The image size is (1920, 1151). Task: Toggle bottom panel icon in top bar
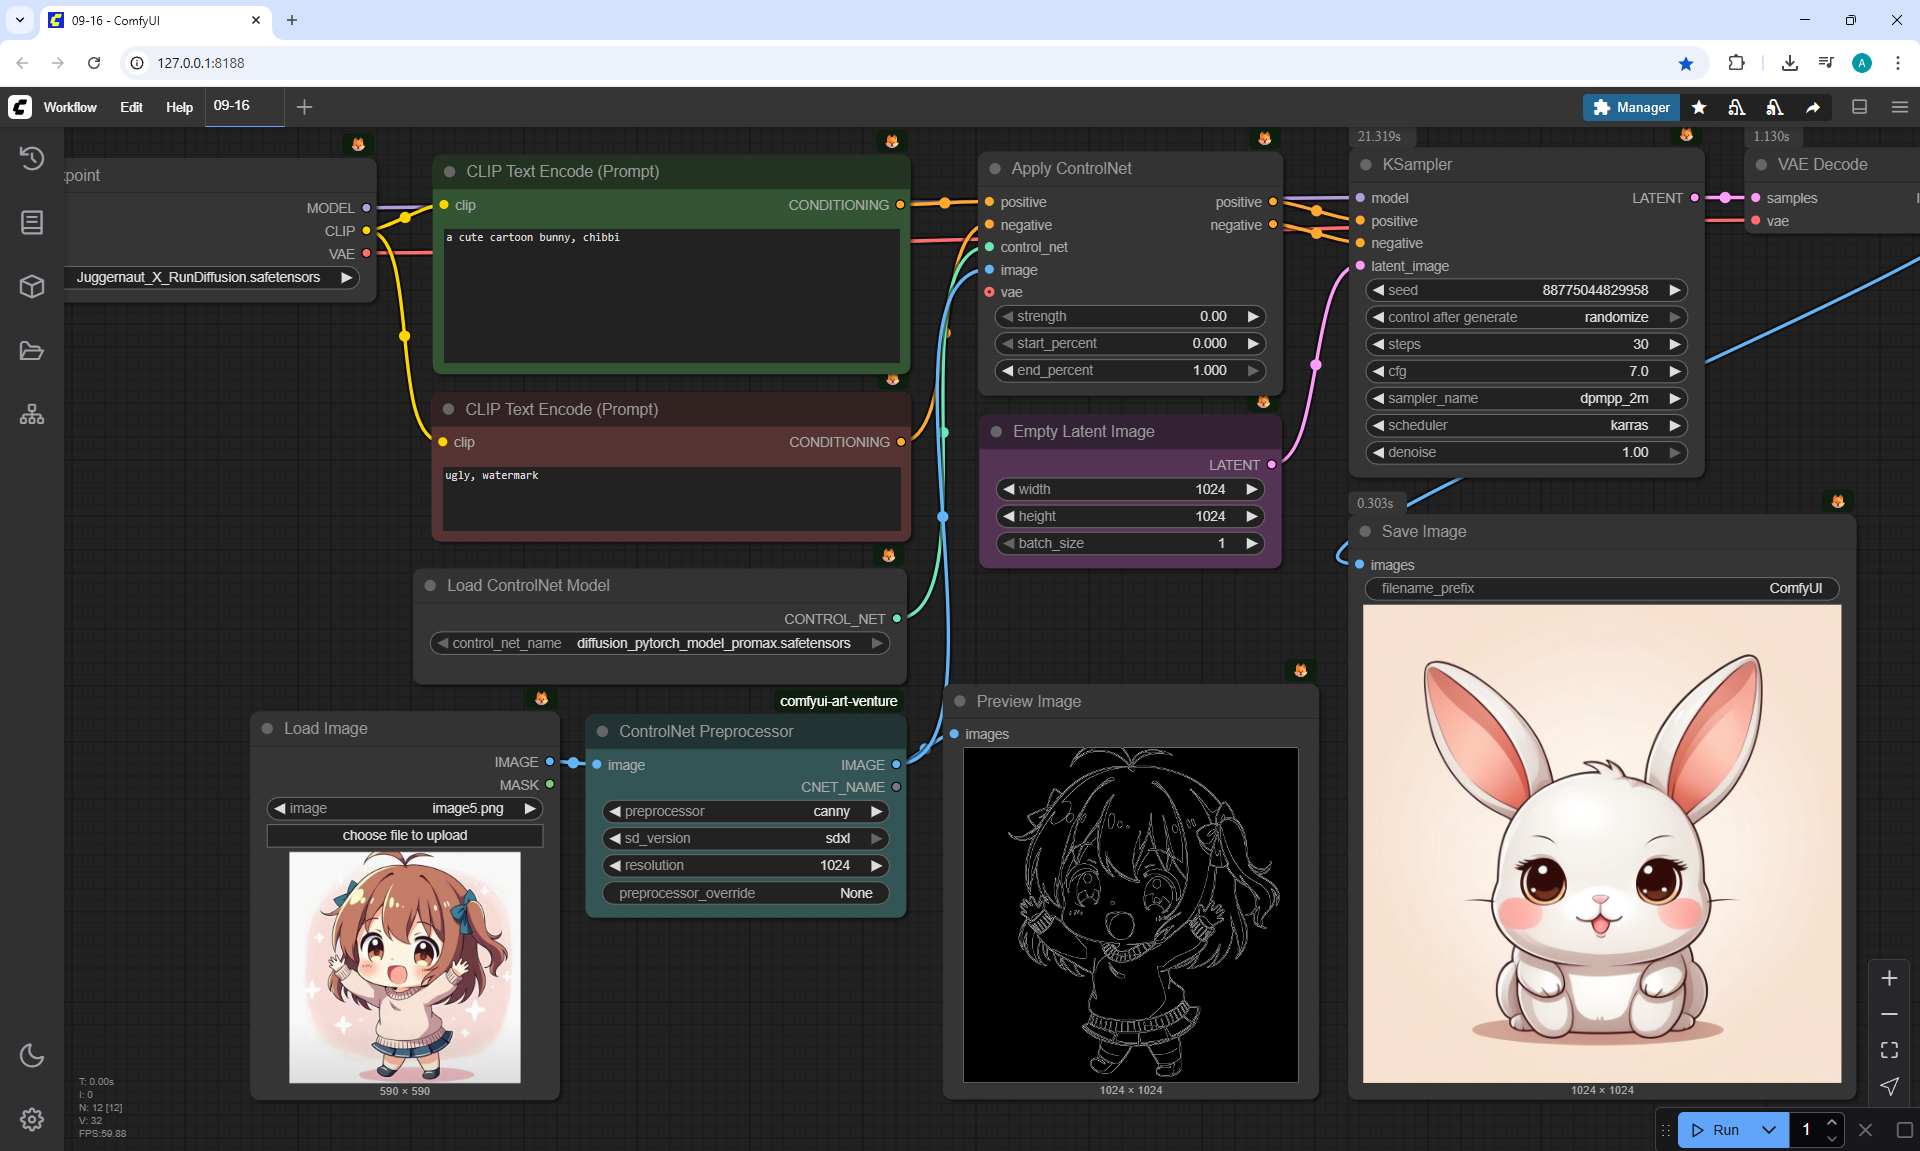coord(1859,107)
